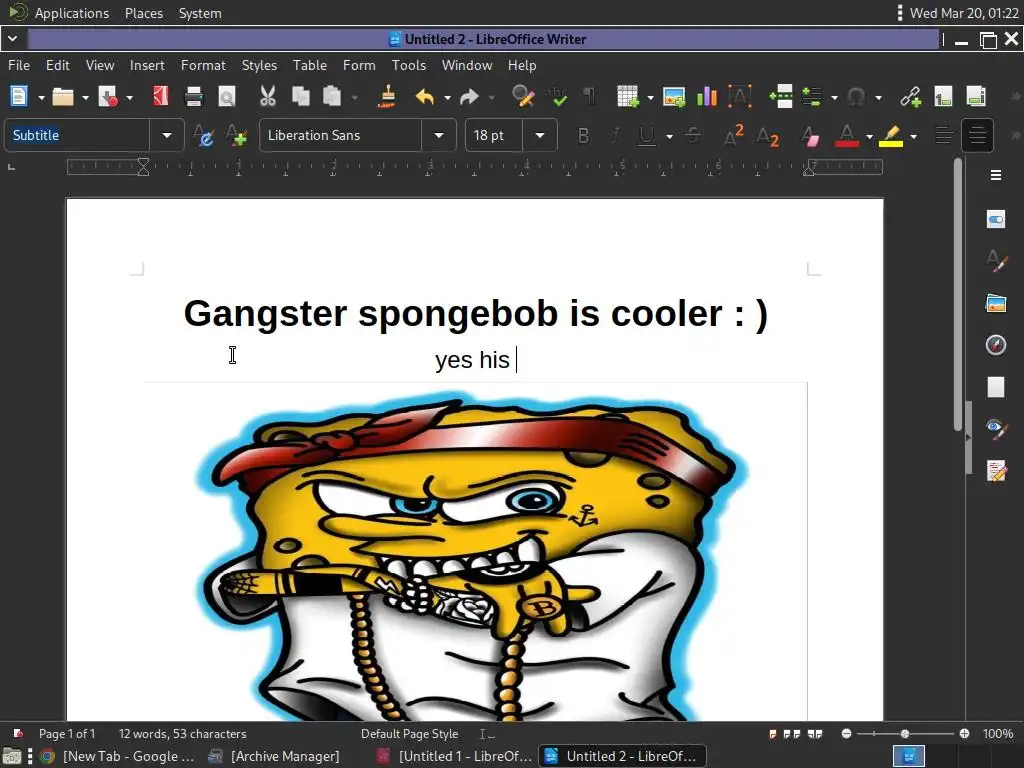Apply yellow highlighting color
1024x768 pixels.
click(x=891, y=136)
